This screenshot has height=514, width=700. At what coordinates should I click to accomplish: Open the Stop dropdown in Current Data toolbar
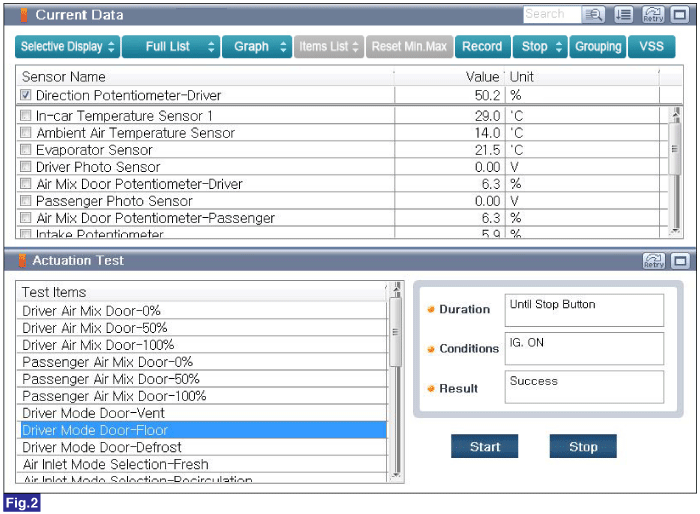[540, 47]
